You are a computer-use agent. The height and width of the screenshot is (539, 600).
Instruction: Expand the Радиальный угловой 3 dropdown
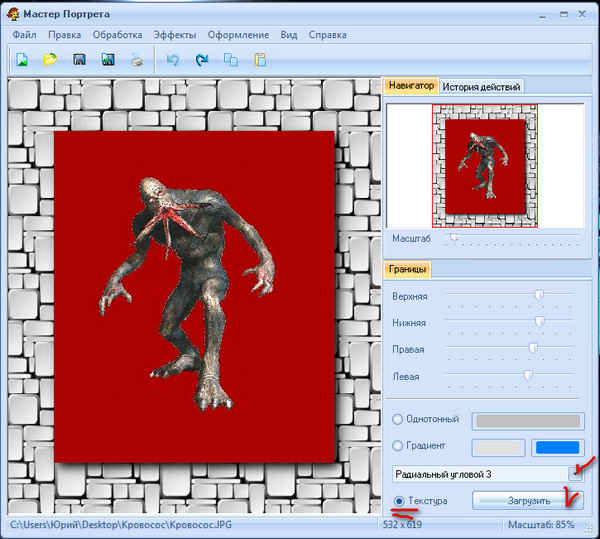click(x=575, y=473)
